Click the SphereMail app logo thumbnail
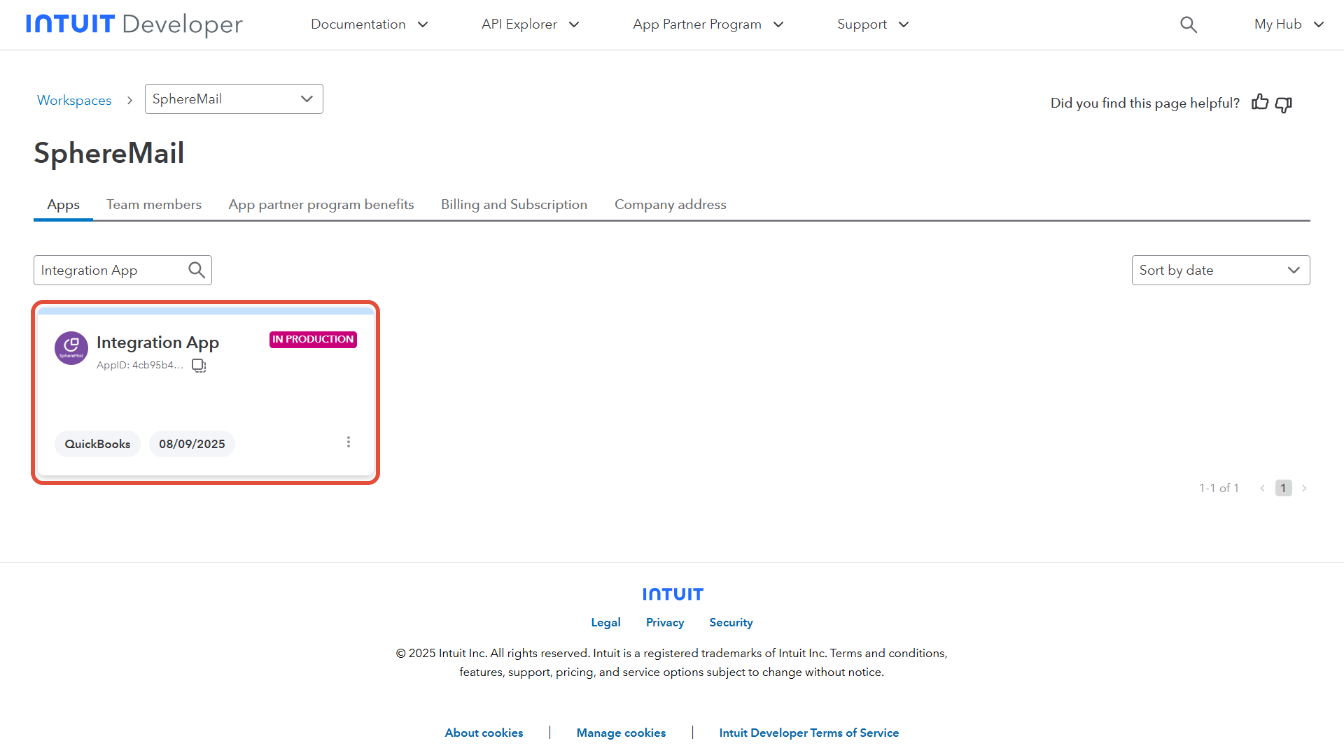The image size is (1344, 755). 71,348
